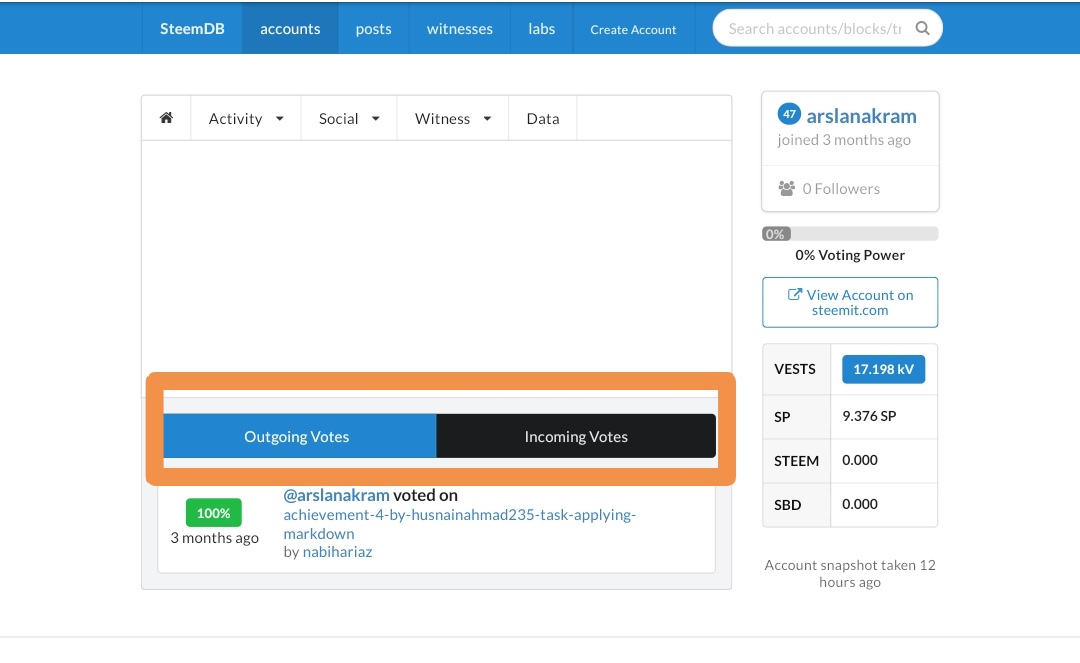Click the followers people icon
This screenshot has height=663, width=1080.
point(787,189)
